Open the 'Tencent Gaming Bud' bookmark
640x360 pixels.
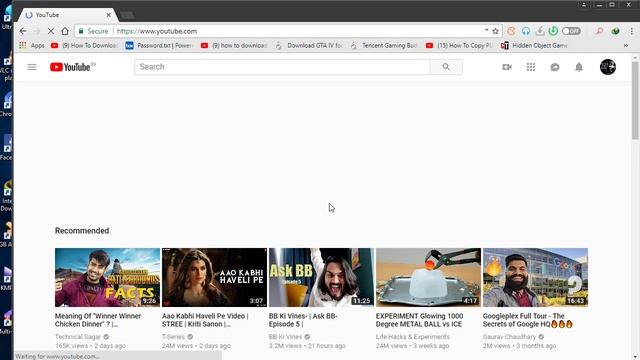[x=384, y=45]
